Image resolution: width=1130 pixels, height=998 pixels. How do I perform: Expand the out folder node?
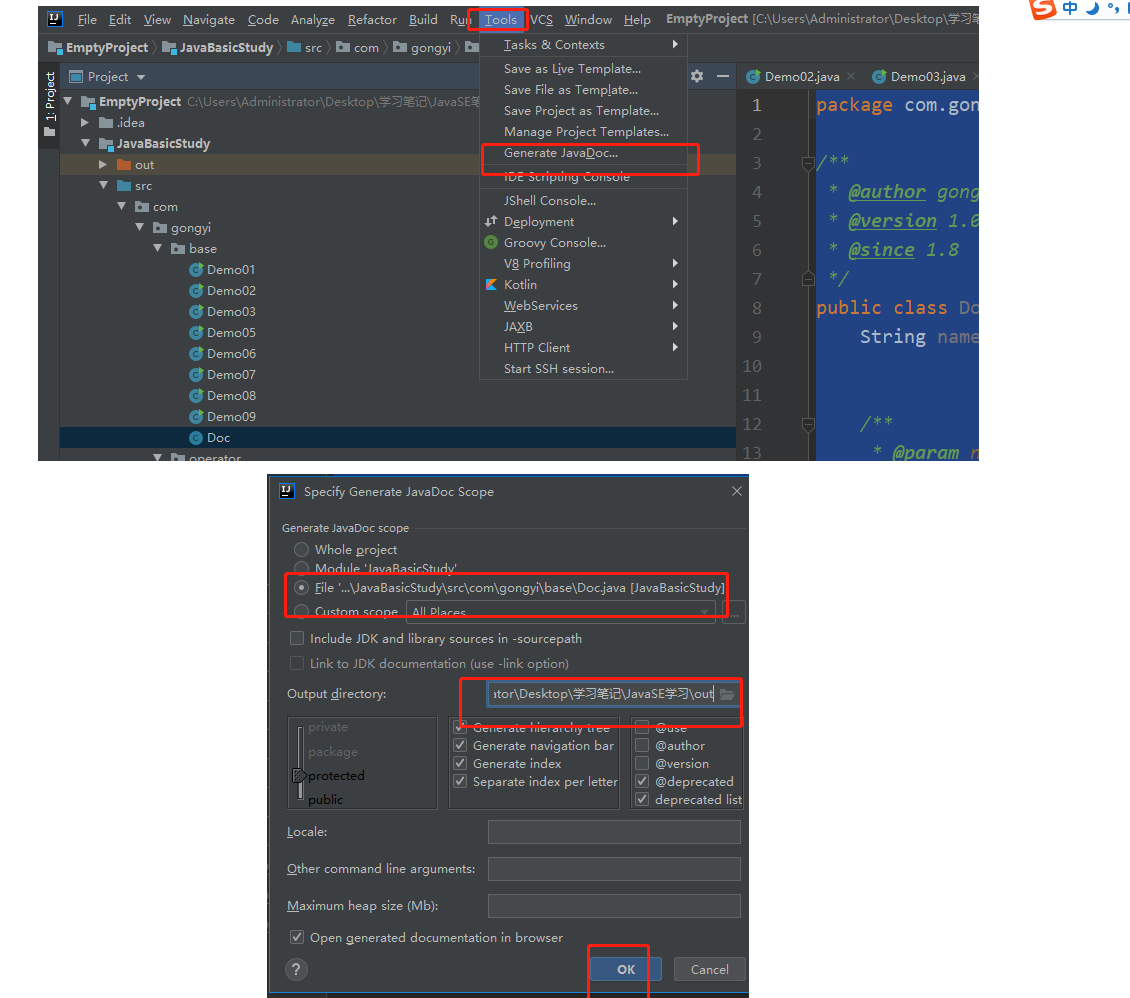[x=103, y=164]
